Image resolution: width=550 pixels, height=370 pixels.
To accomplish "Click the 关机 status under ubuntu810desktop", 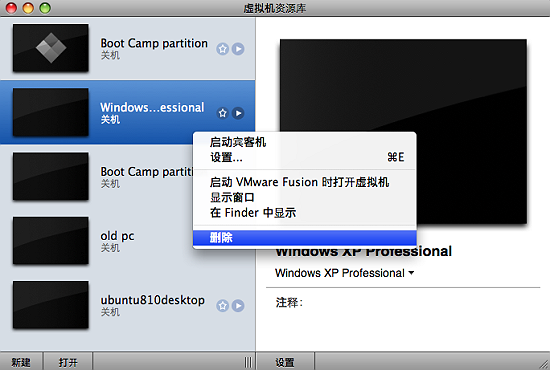I will pos(110,312).
